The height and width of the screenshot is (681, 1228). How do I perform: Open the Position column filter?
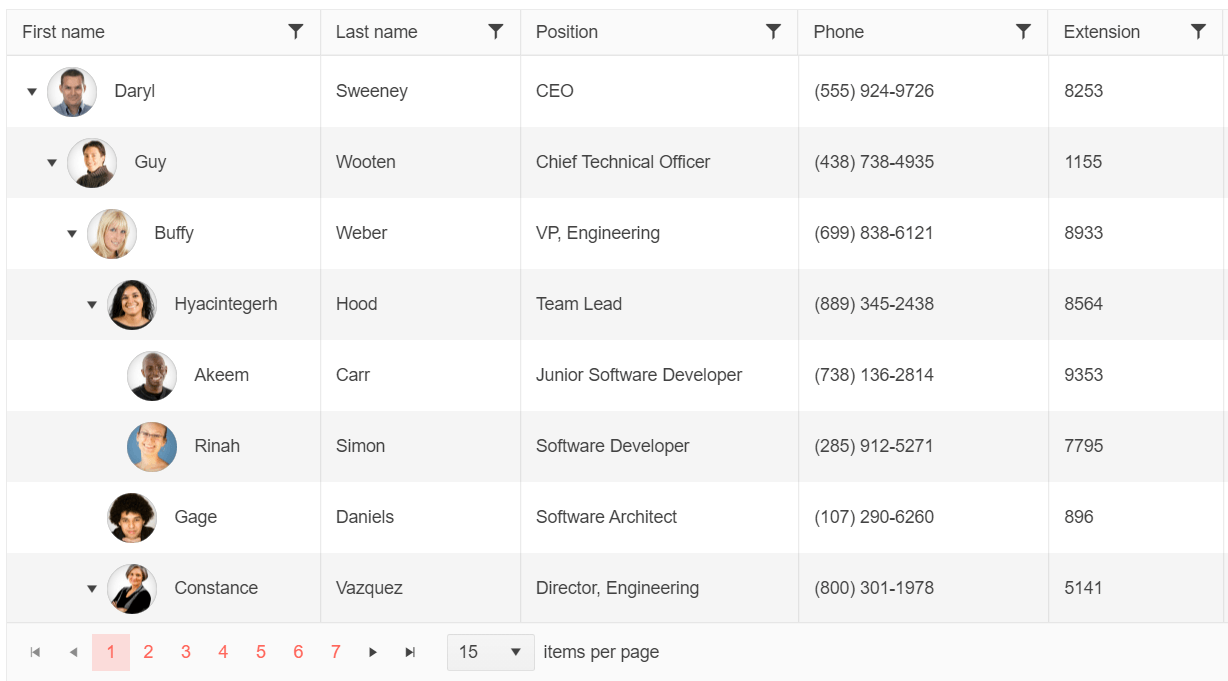[773, 31]
